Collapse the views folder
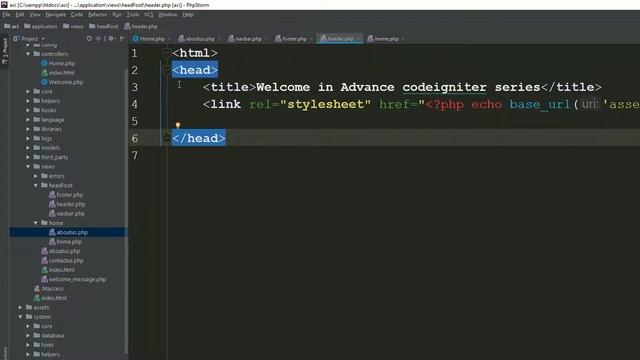The image size is (640, 360). 28,167
